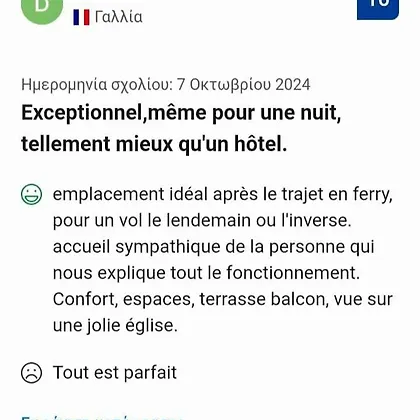This screenshot has height=420, width=420.
Task: Click the text une jolie église
Action: pos(115,325)
